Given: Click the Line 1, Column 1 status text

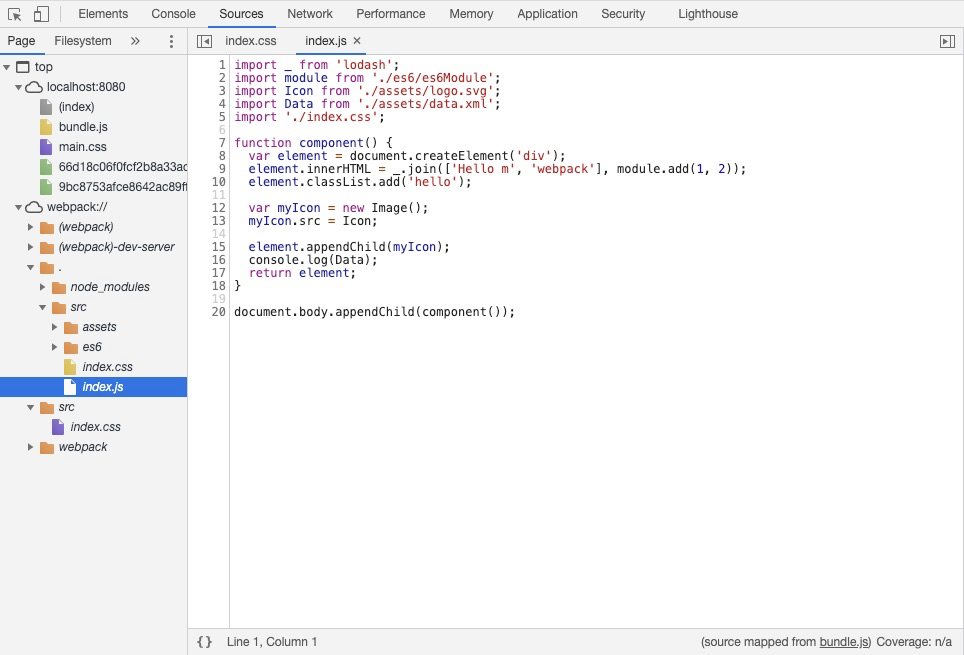Looking at the screenshot, I should [x=272, y=641].
